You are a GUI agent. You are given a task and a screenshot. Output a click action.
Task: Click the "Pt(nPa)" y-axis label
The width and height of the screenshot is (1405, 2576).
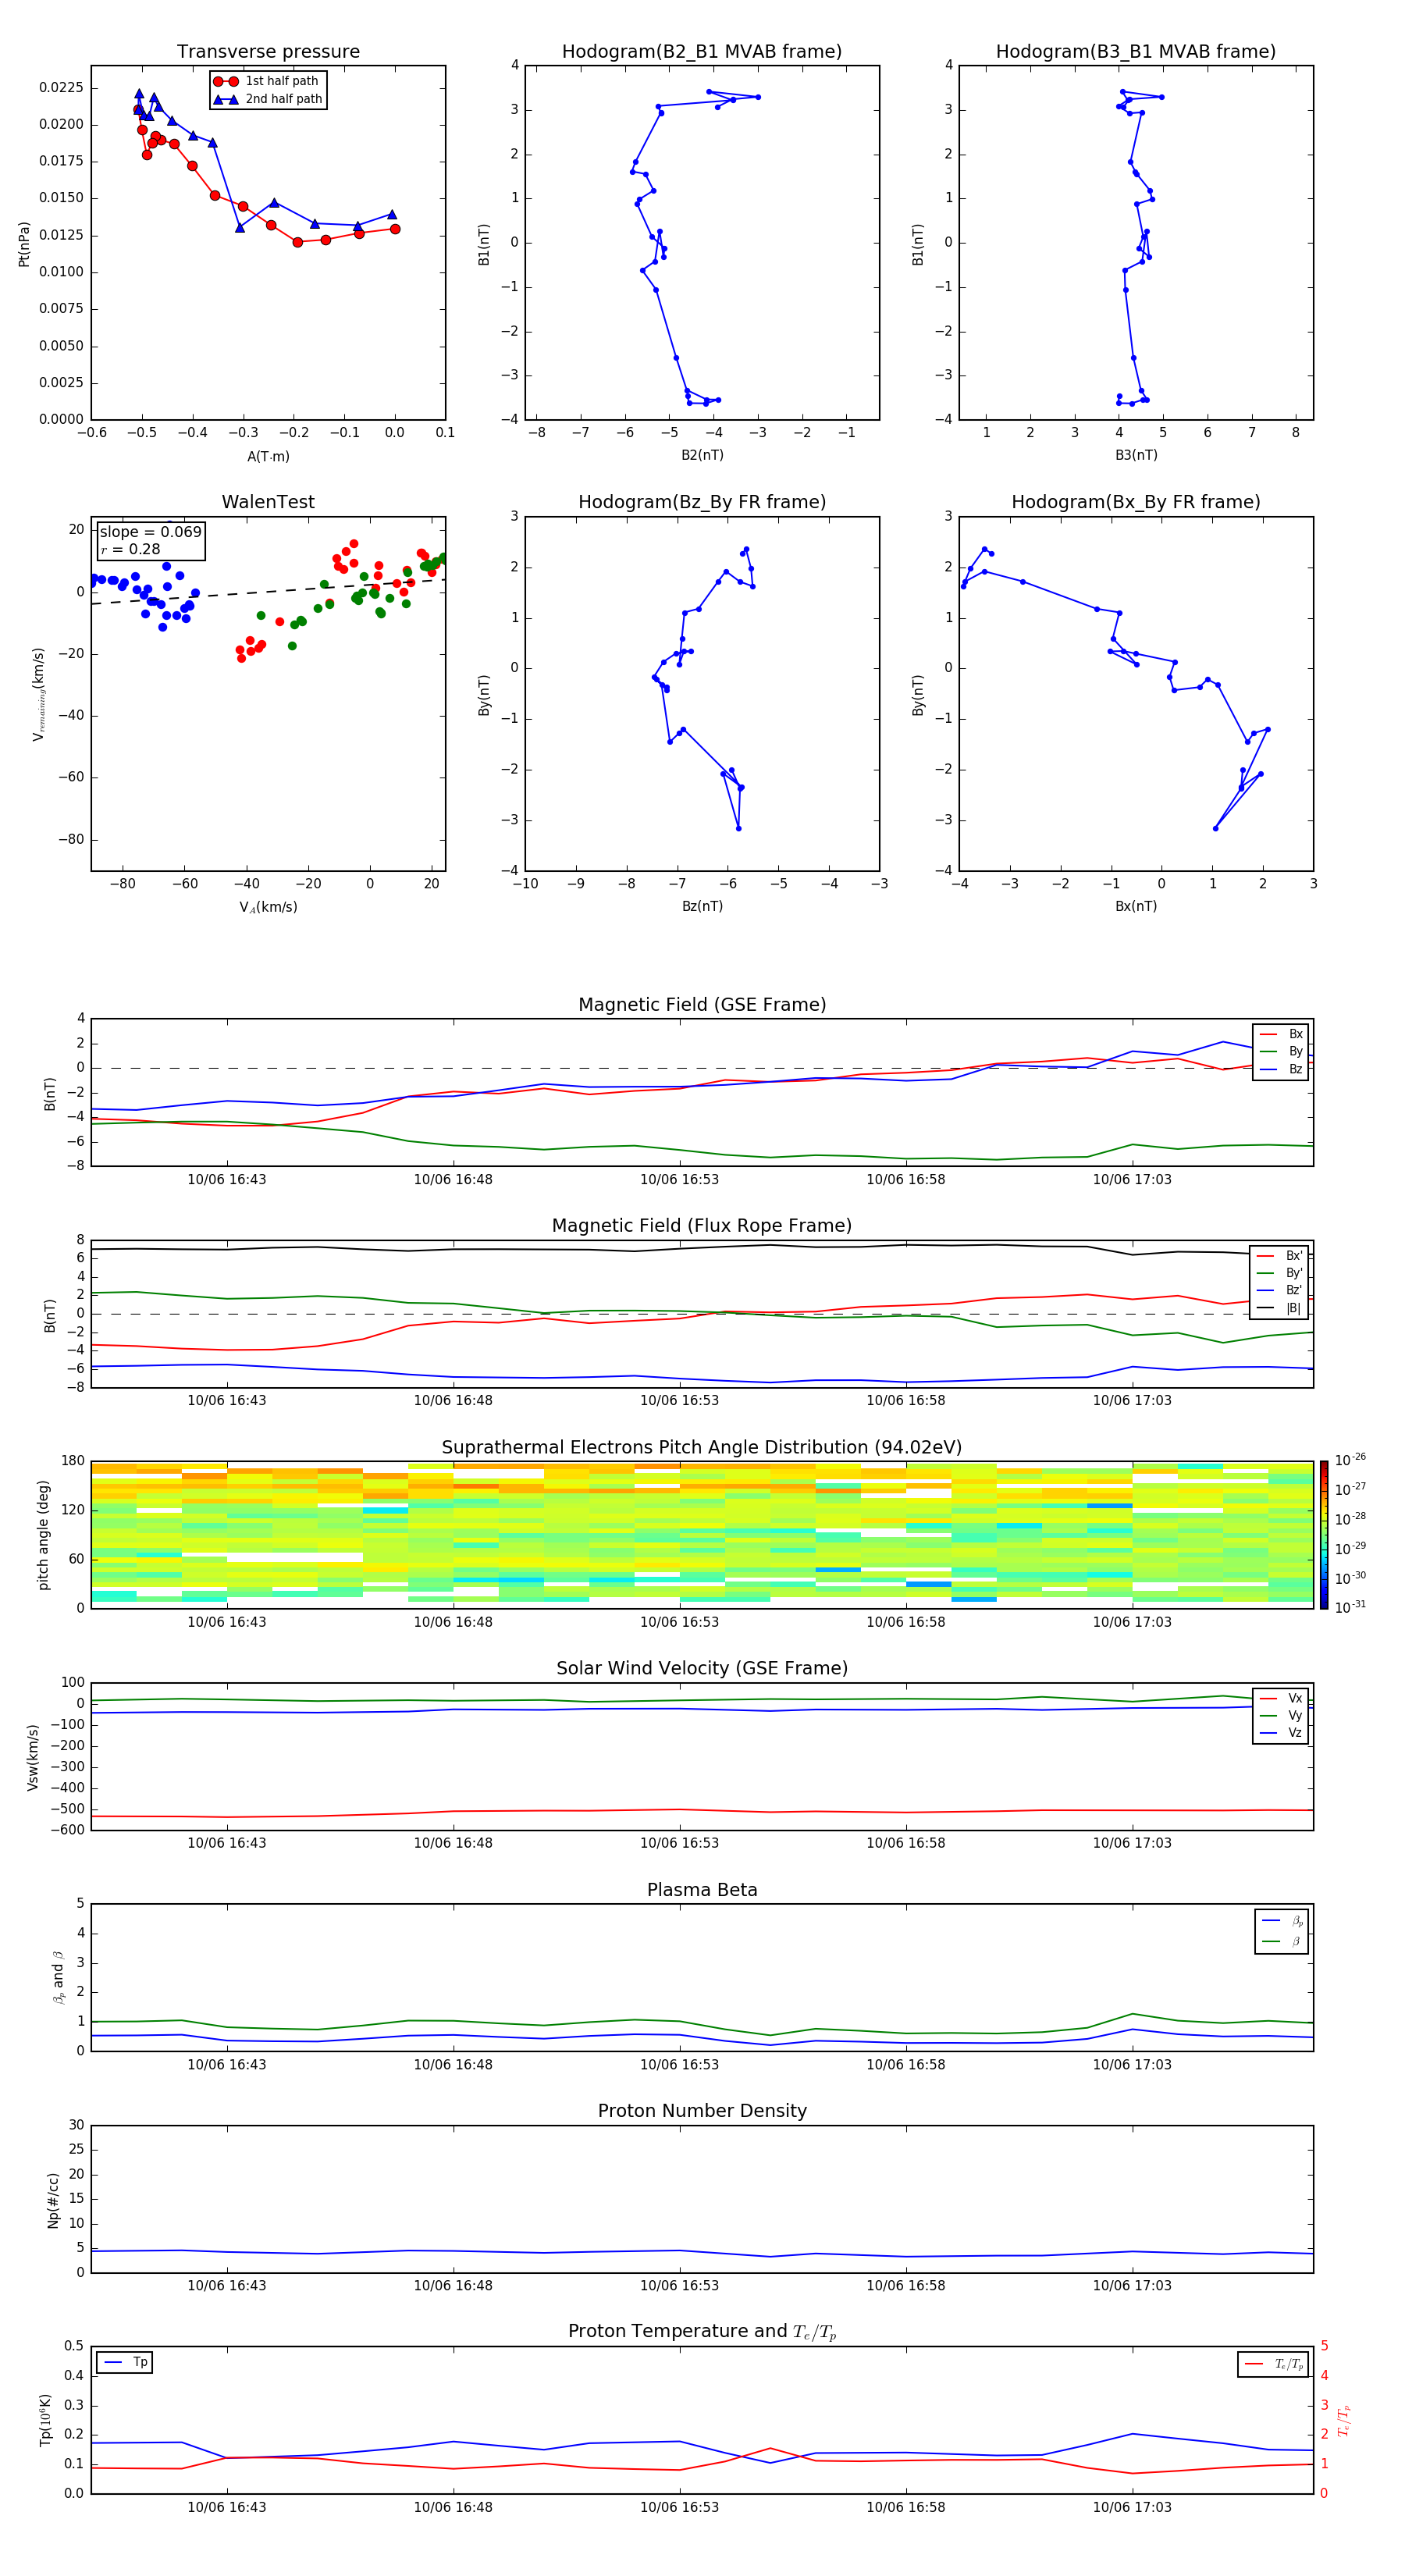coord(24,244)
